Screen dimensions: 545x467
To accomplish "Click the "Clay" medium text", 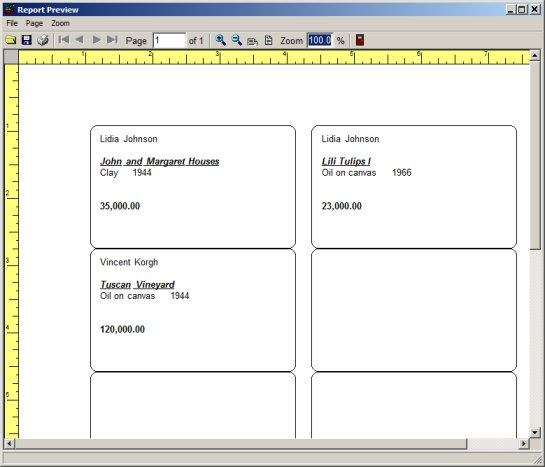I will click(x=109, y=173).
